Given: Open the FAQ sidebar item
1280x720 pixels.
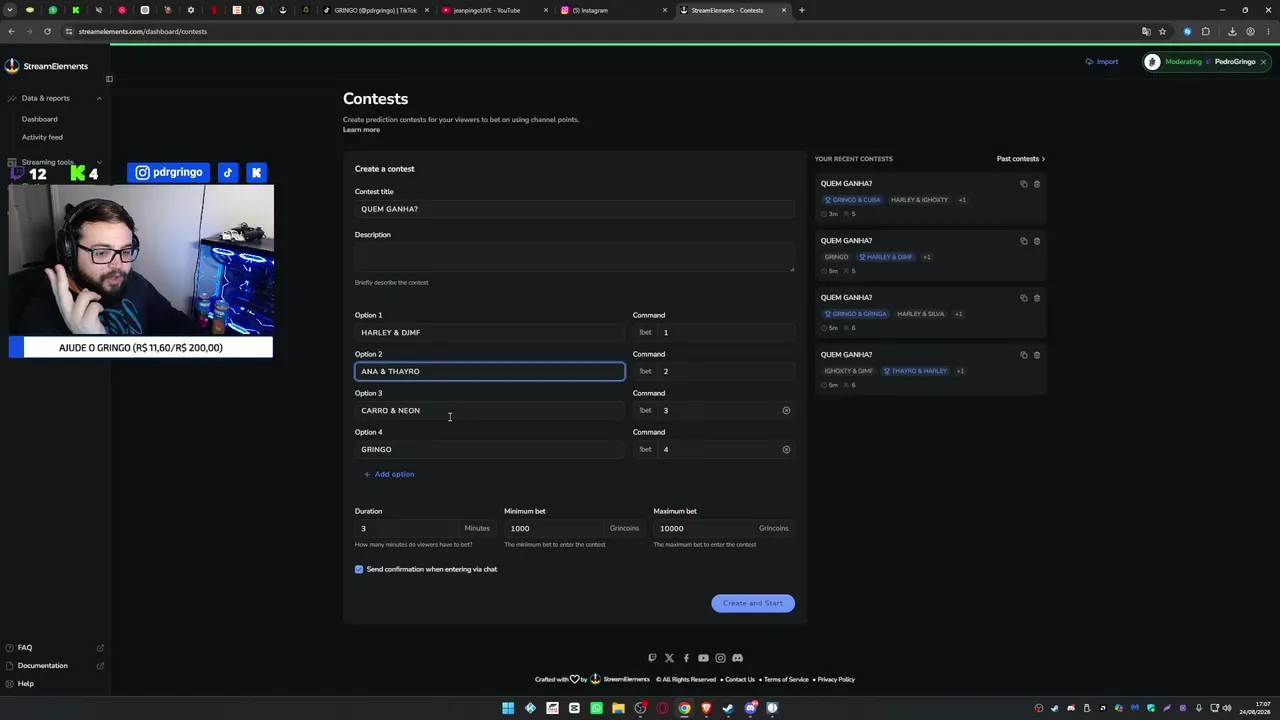Looking at the screenshot, I should (x=25, y=648).
